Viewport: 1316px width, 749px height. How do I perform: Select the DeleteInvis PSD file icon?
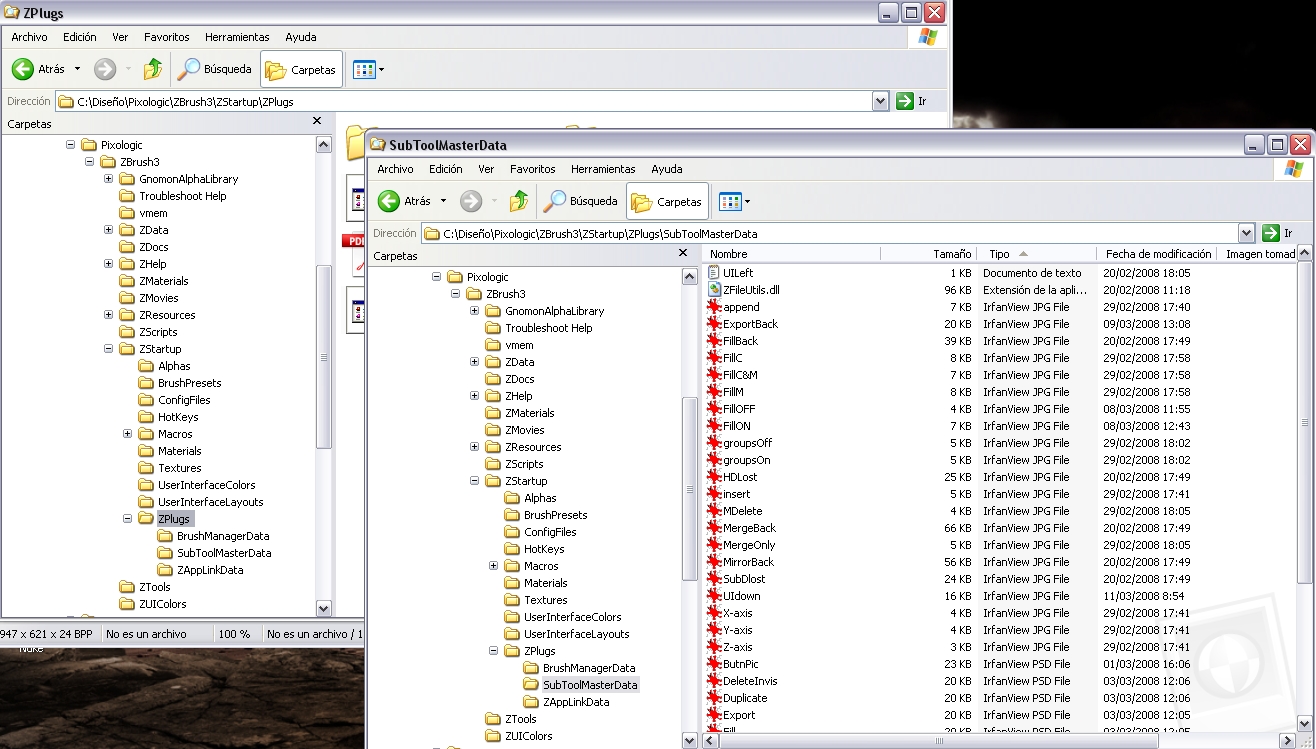click(x=714, y=680)
